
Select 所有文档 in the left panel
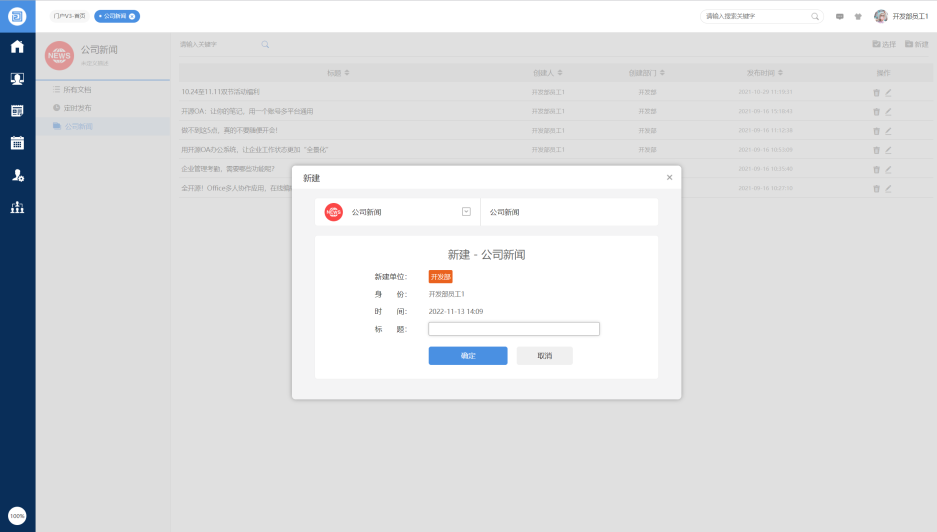(78, 90)
